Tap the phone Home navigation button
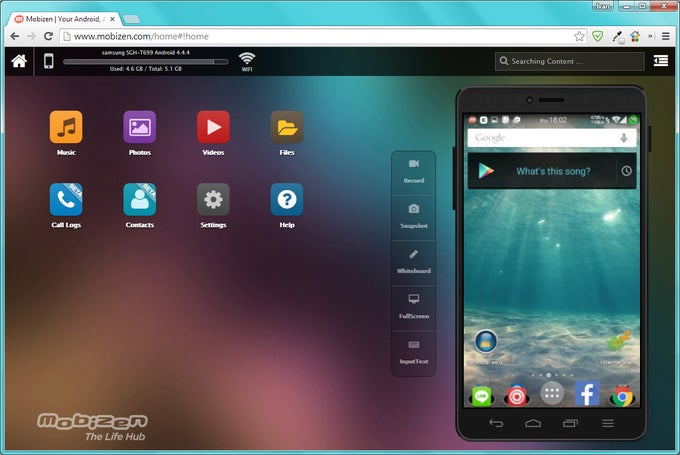This screenshot has height=455, width=680. 533,423
